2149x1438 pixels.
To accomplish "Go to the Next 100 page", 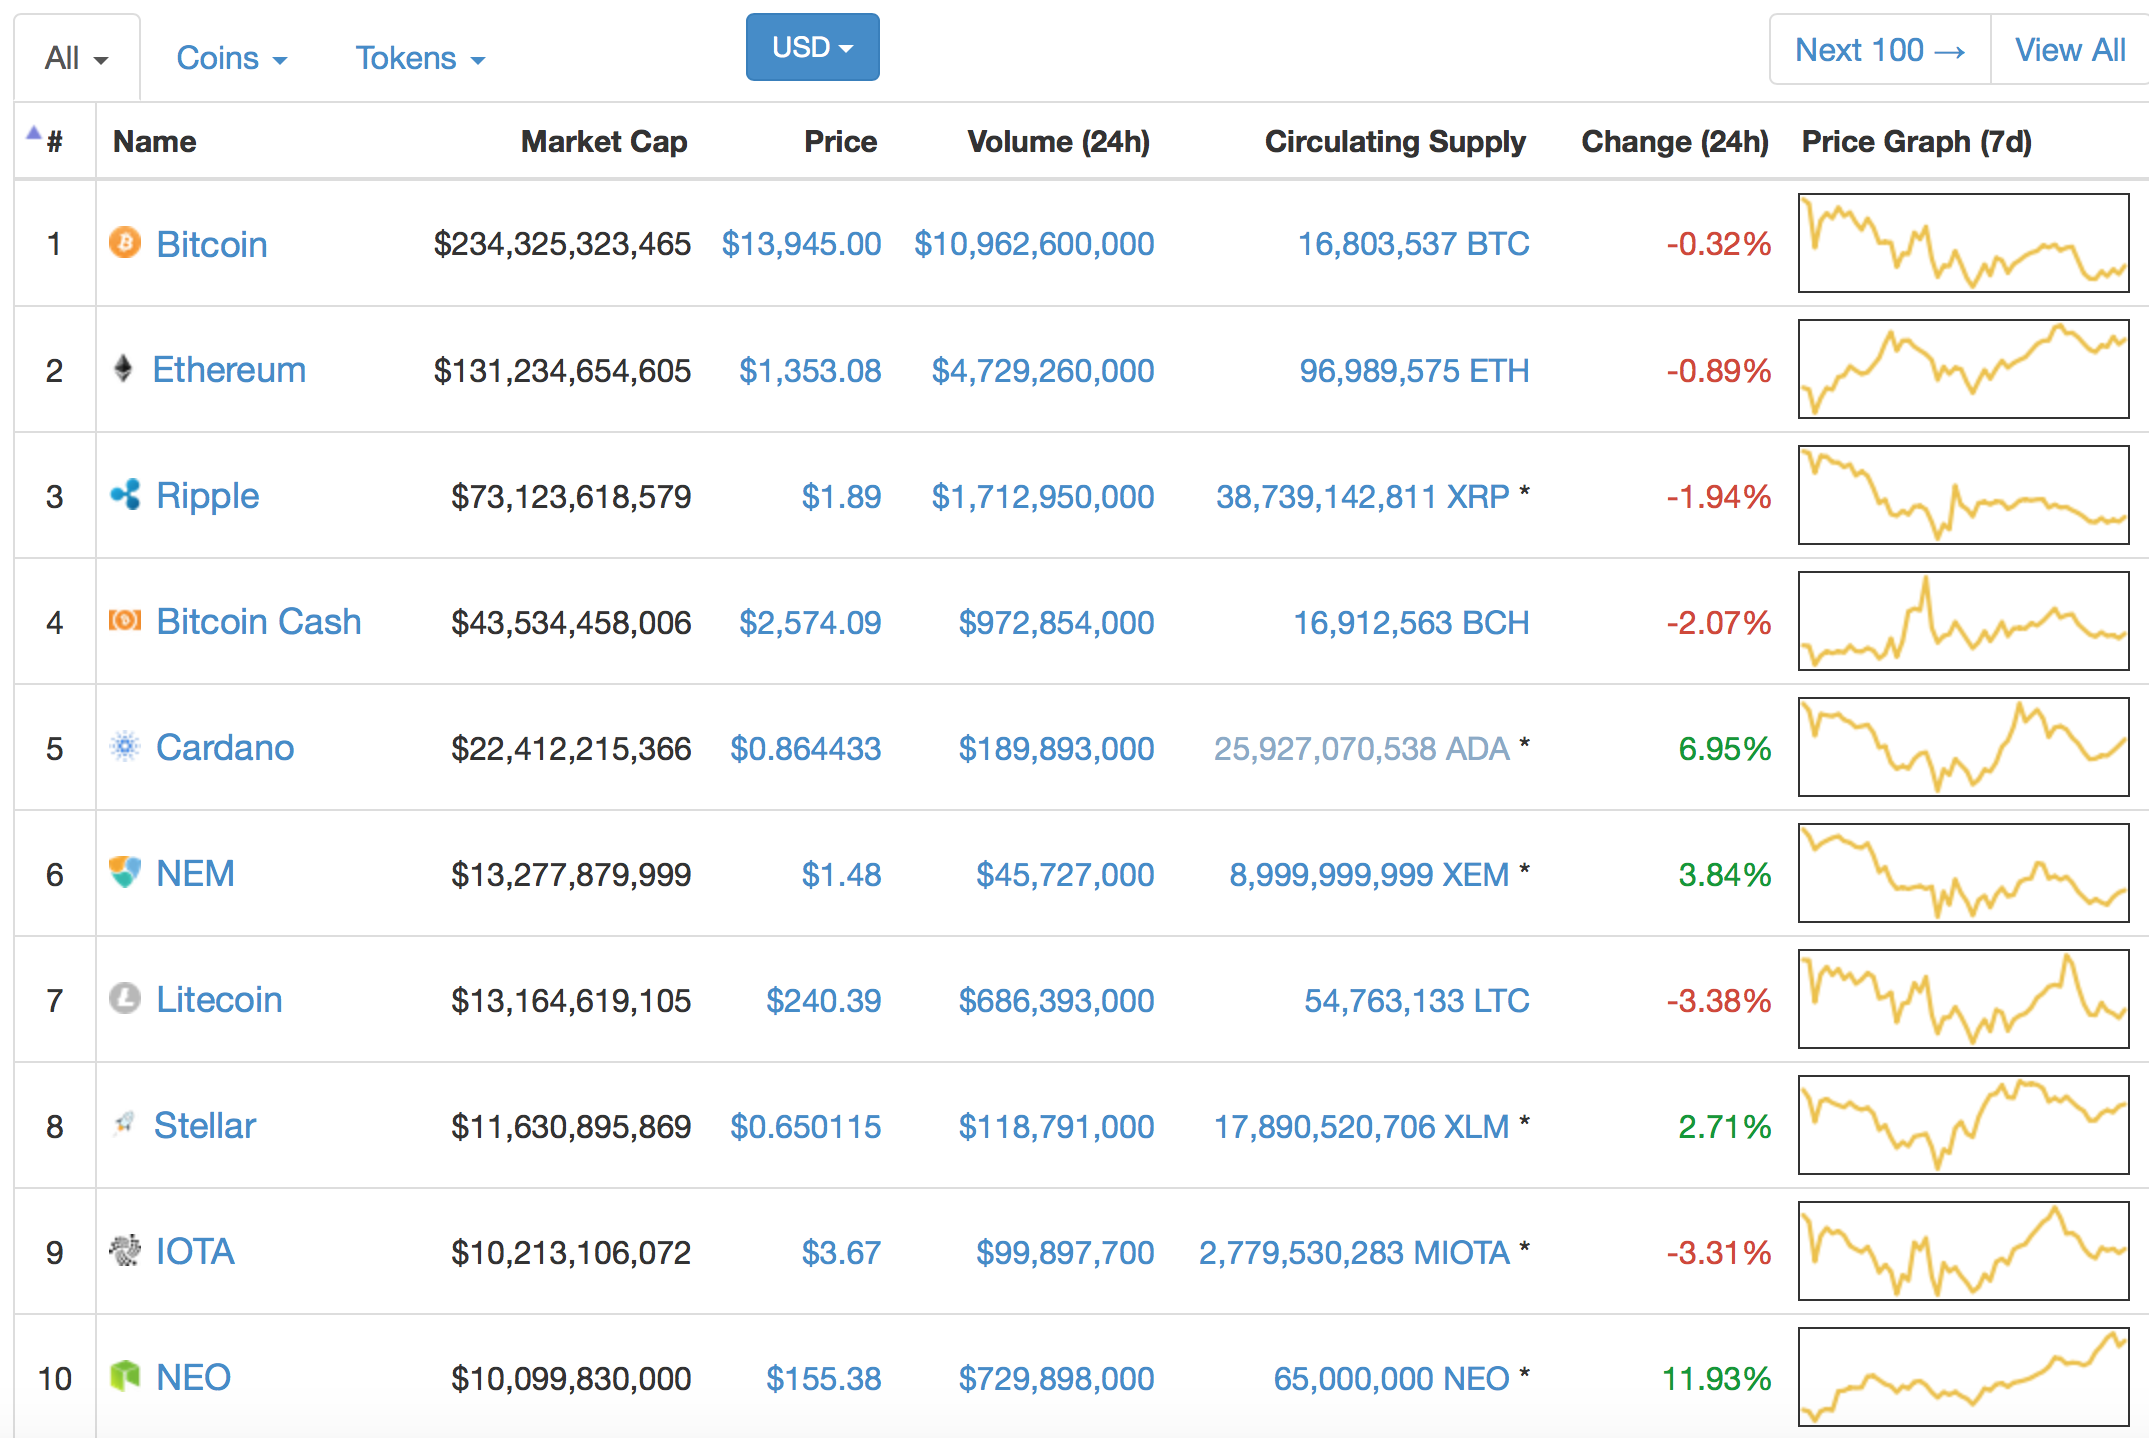I will 1879,49.
